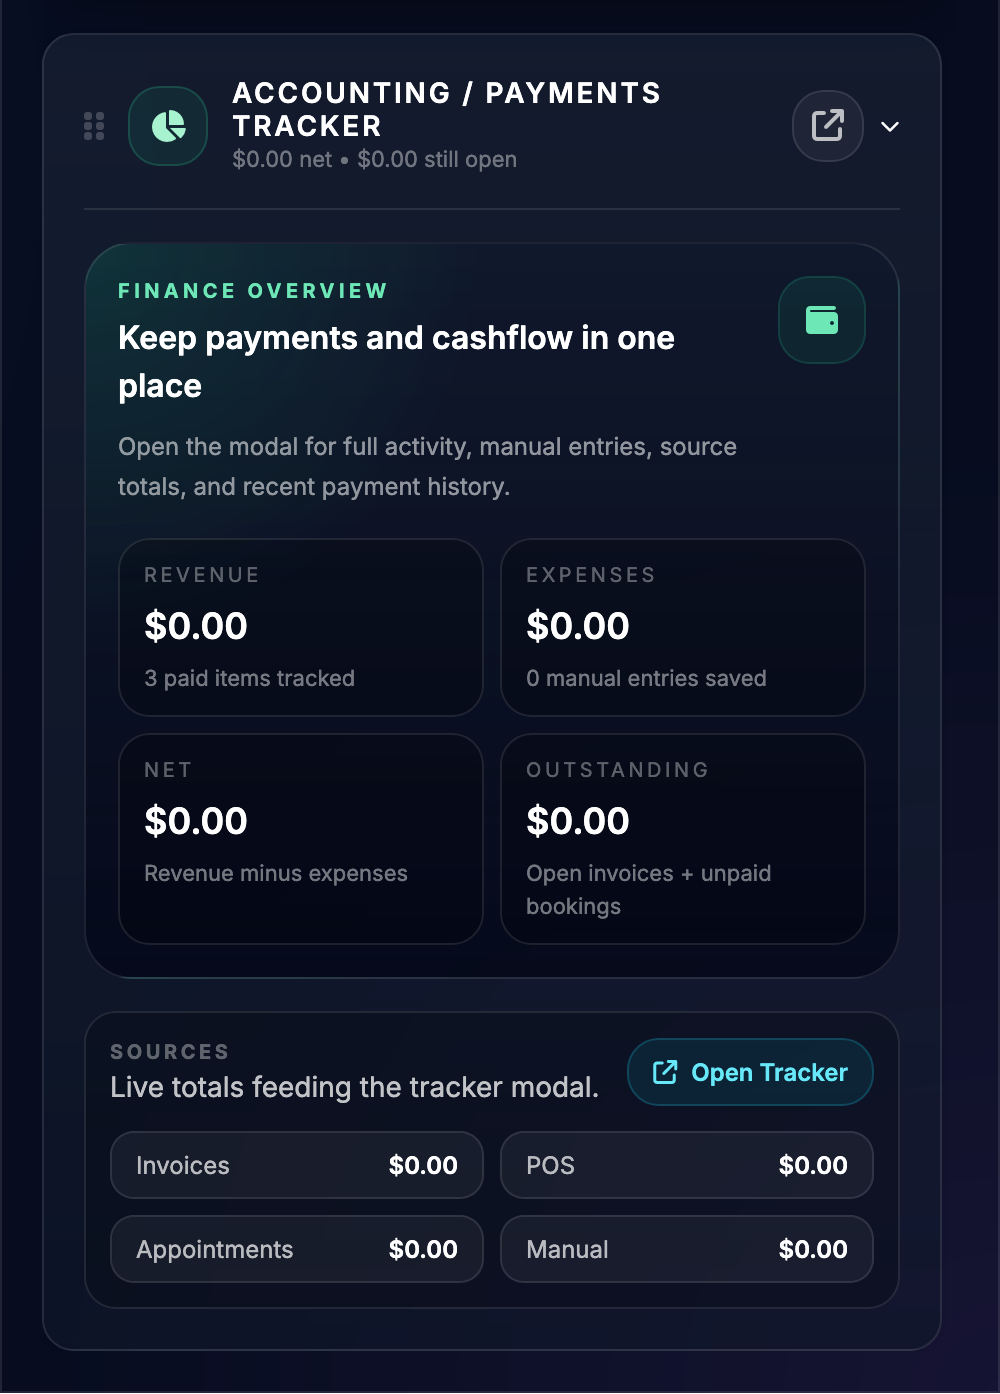Click the external link icon inside Open Tracker
The height and width of the screenshot is (1394, 1000).
point(663,1071)
